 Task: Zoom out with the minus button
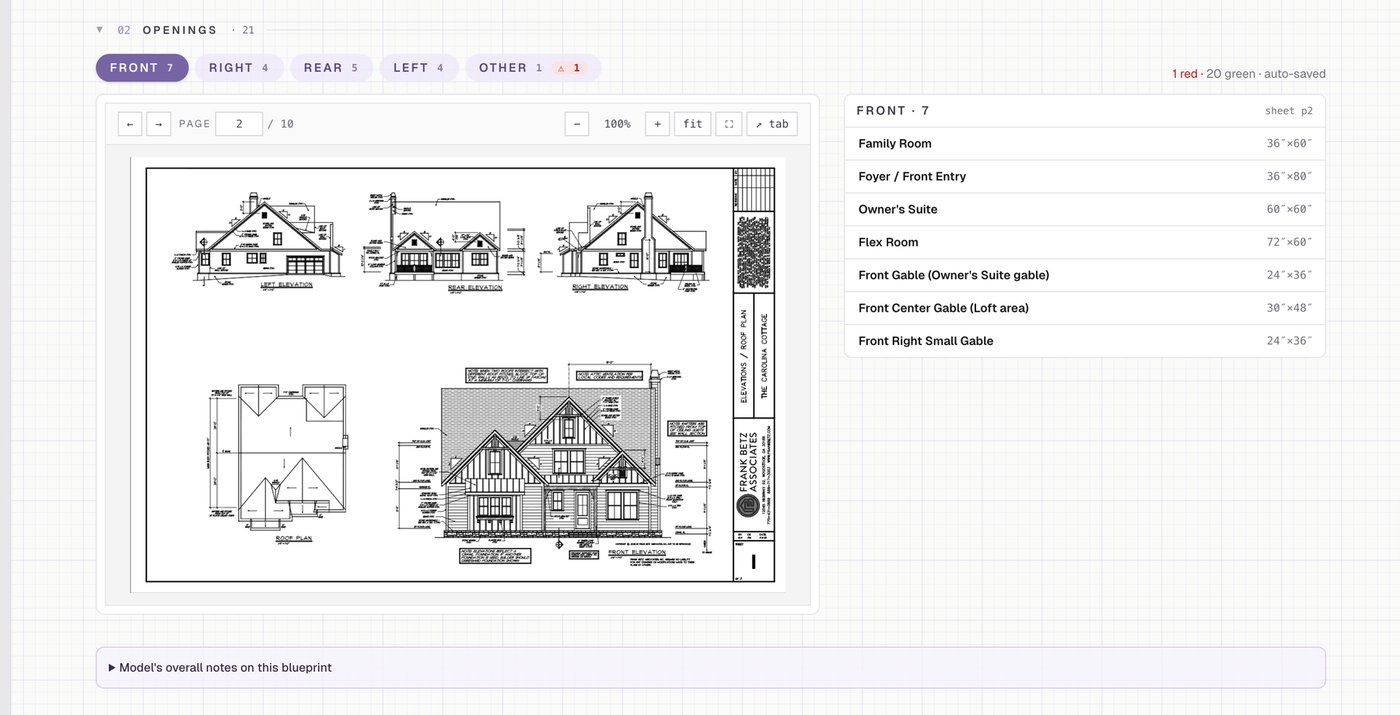[x=577, y=124]
